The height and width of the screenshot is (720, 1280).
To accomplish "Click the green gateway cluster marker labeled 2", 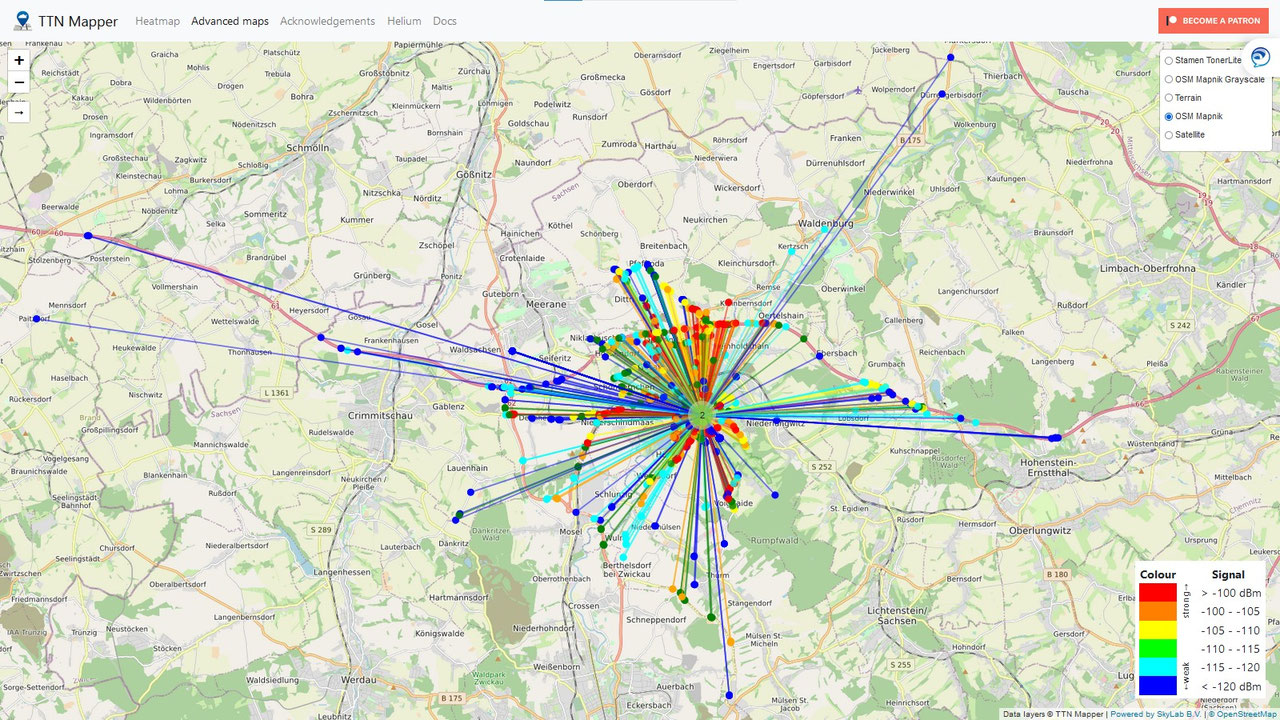I will point(702,415).
